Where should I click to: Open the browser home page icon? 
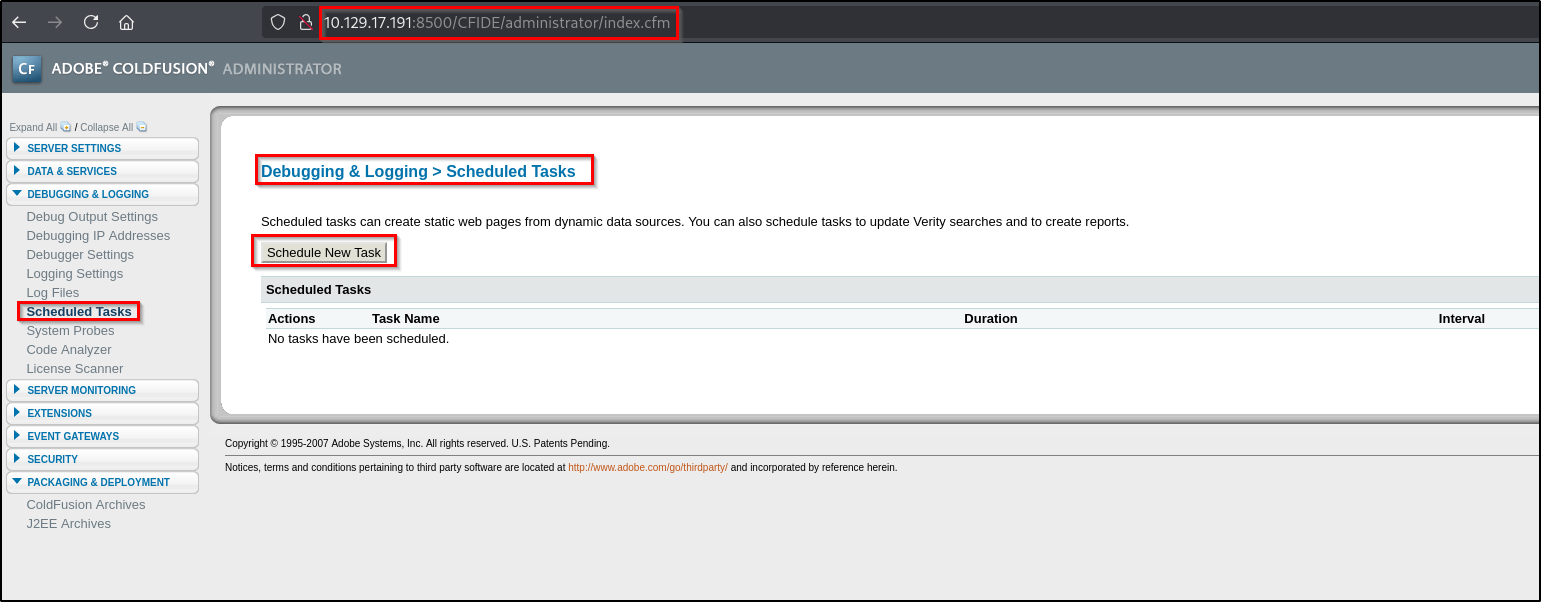coord(125,21)
